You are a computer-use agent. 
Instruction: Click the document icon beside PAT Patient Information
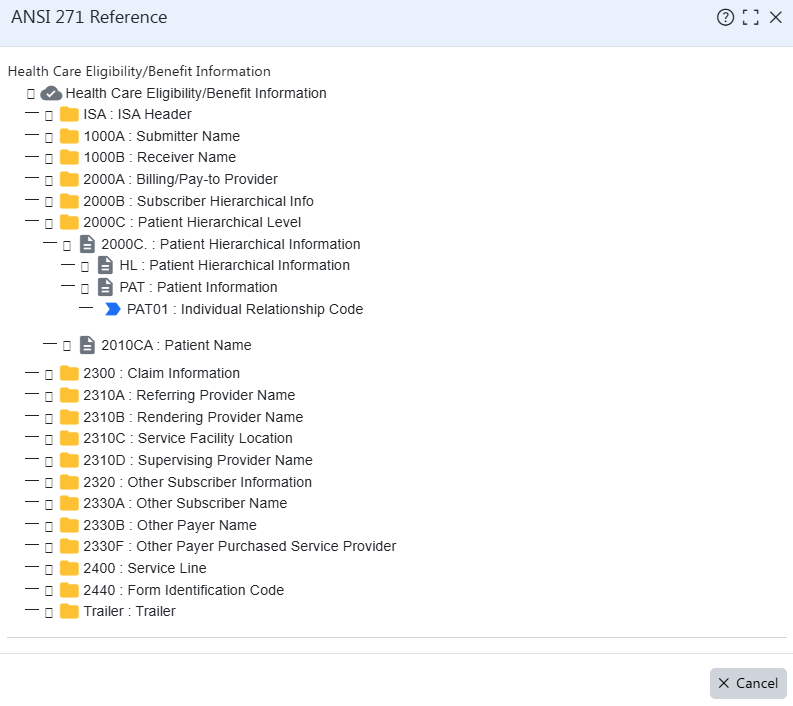[x=105, y=287]
